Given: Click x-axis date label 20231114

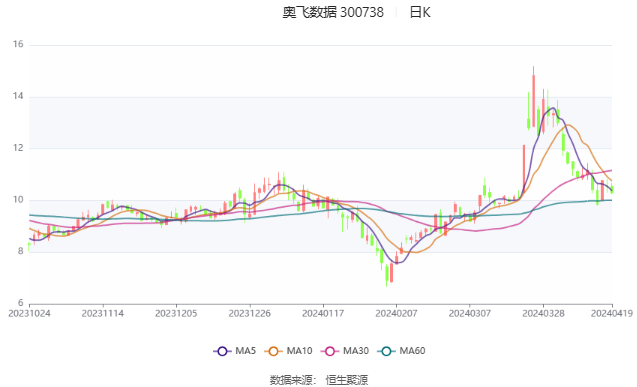Looking at the screenshot, I should point(103,313).
